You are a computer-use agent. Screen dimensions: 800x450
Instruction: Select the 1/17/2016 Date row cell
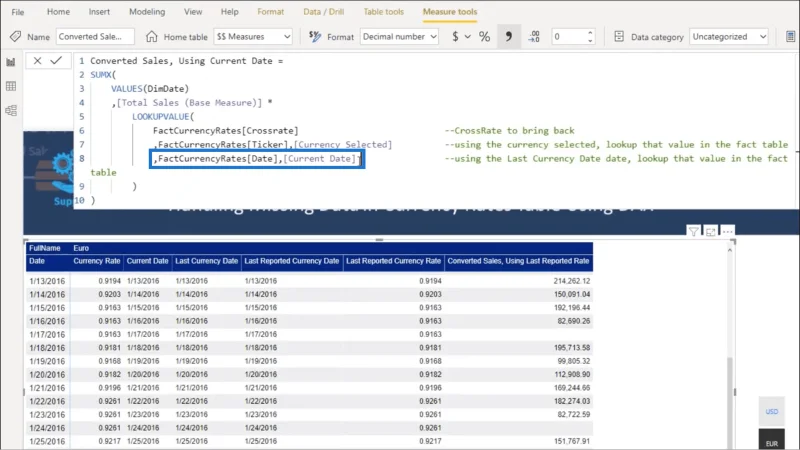tap(47, 335)
